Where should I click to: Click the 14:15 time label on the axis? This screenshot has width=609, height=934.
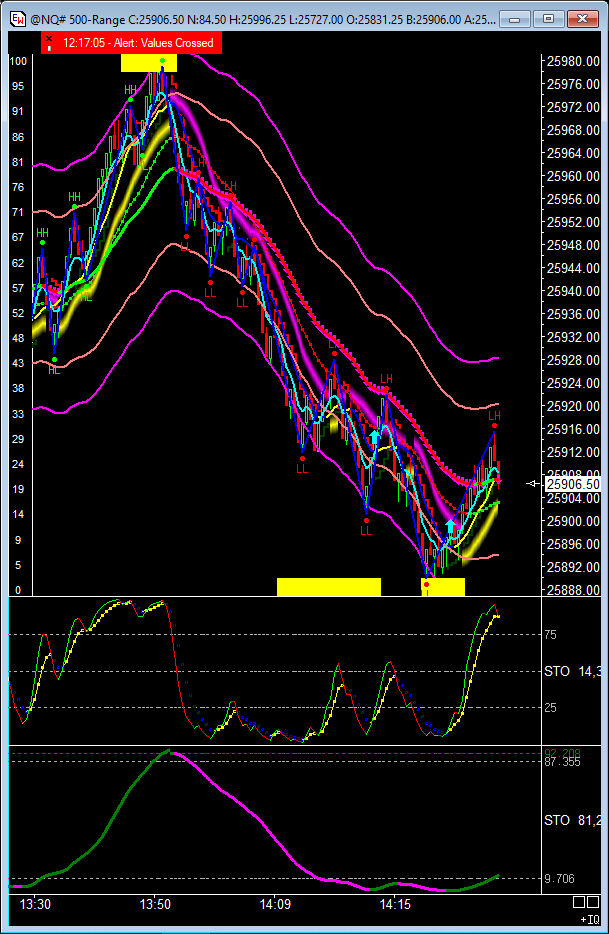tap(395, 904)
